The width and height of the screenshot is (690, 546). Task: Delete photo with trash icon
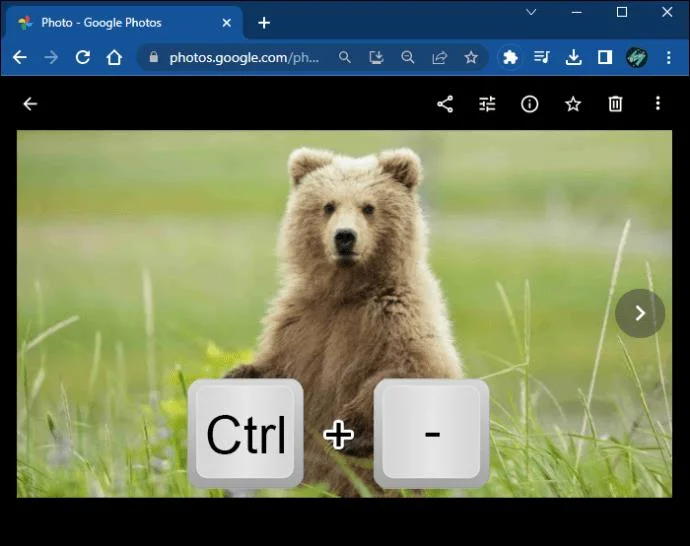(x=615, y=104)
